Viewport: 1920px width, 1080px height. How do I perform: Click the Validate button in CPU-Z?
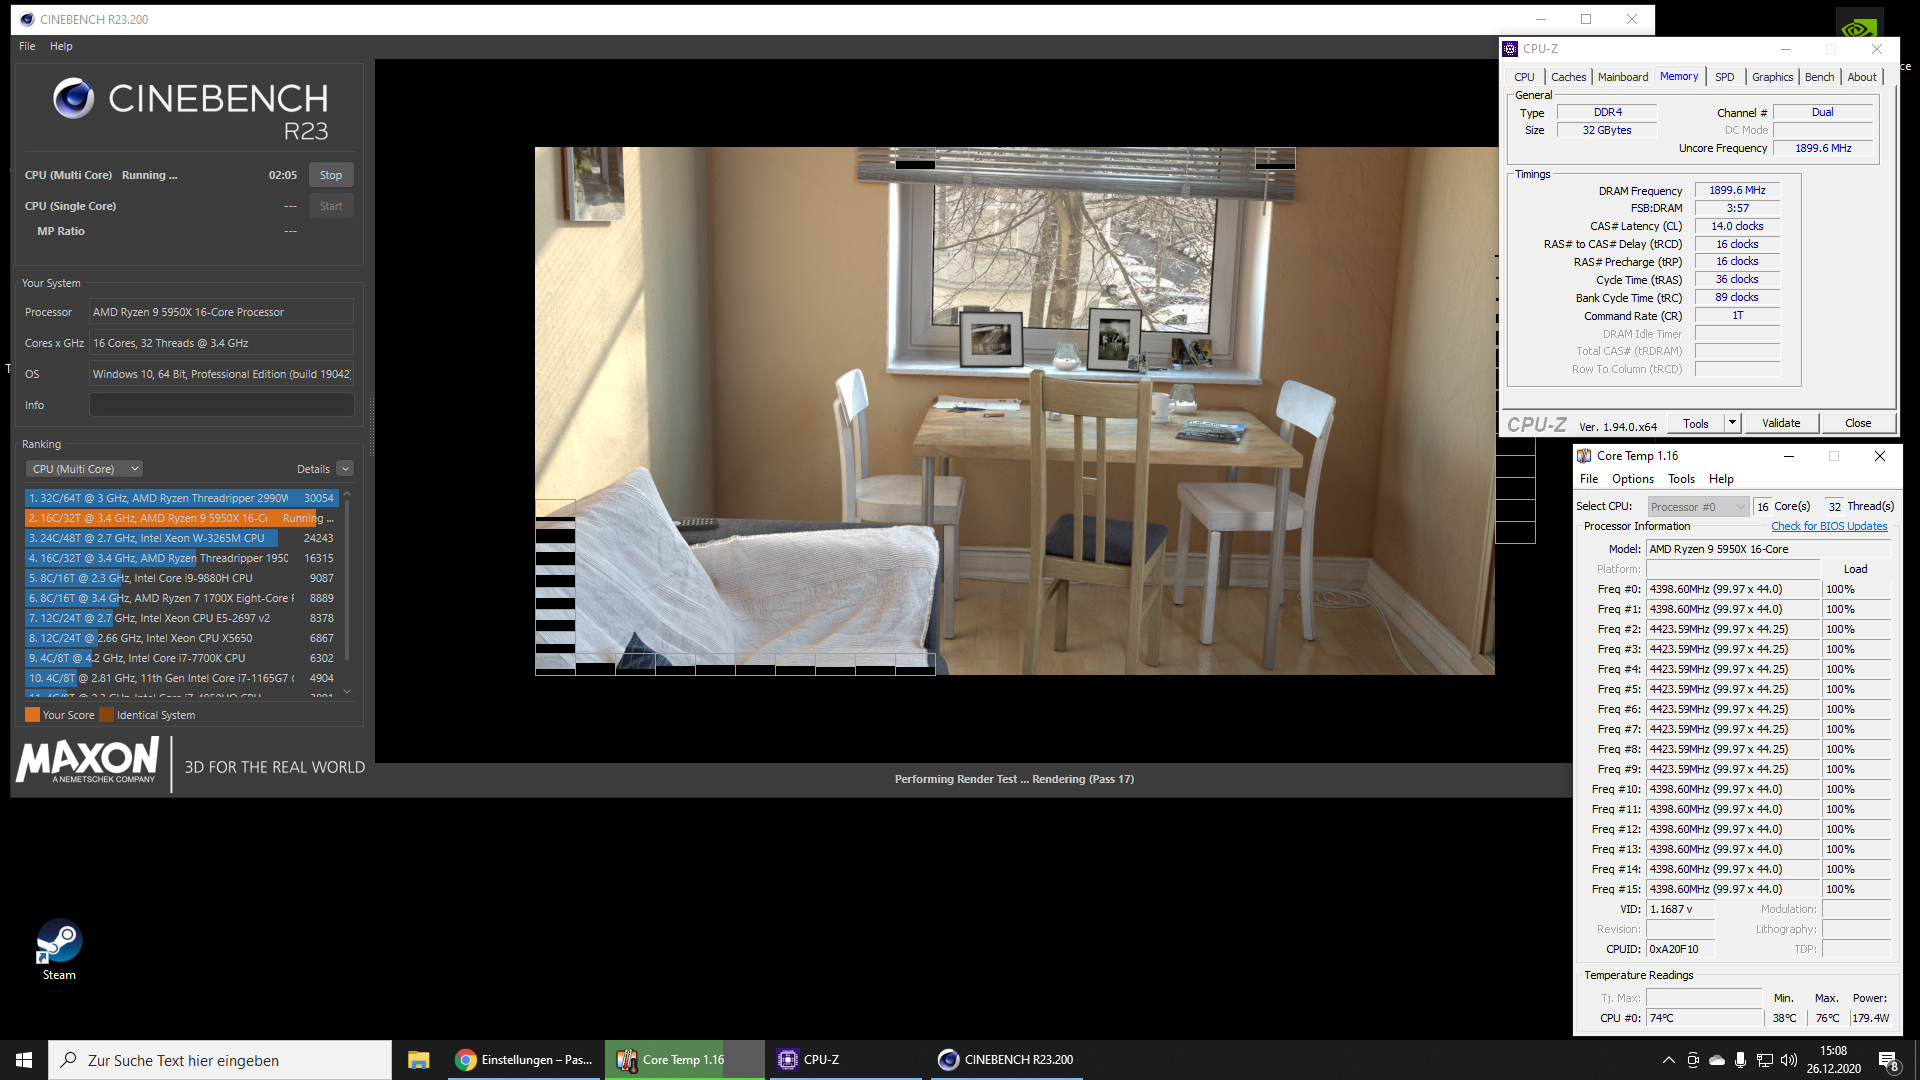point(1781,423)
